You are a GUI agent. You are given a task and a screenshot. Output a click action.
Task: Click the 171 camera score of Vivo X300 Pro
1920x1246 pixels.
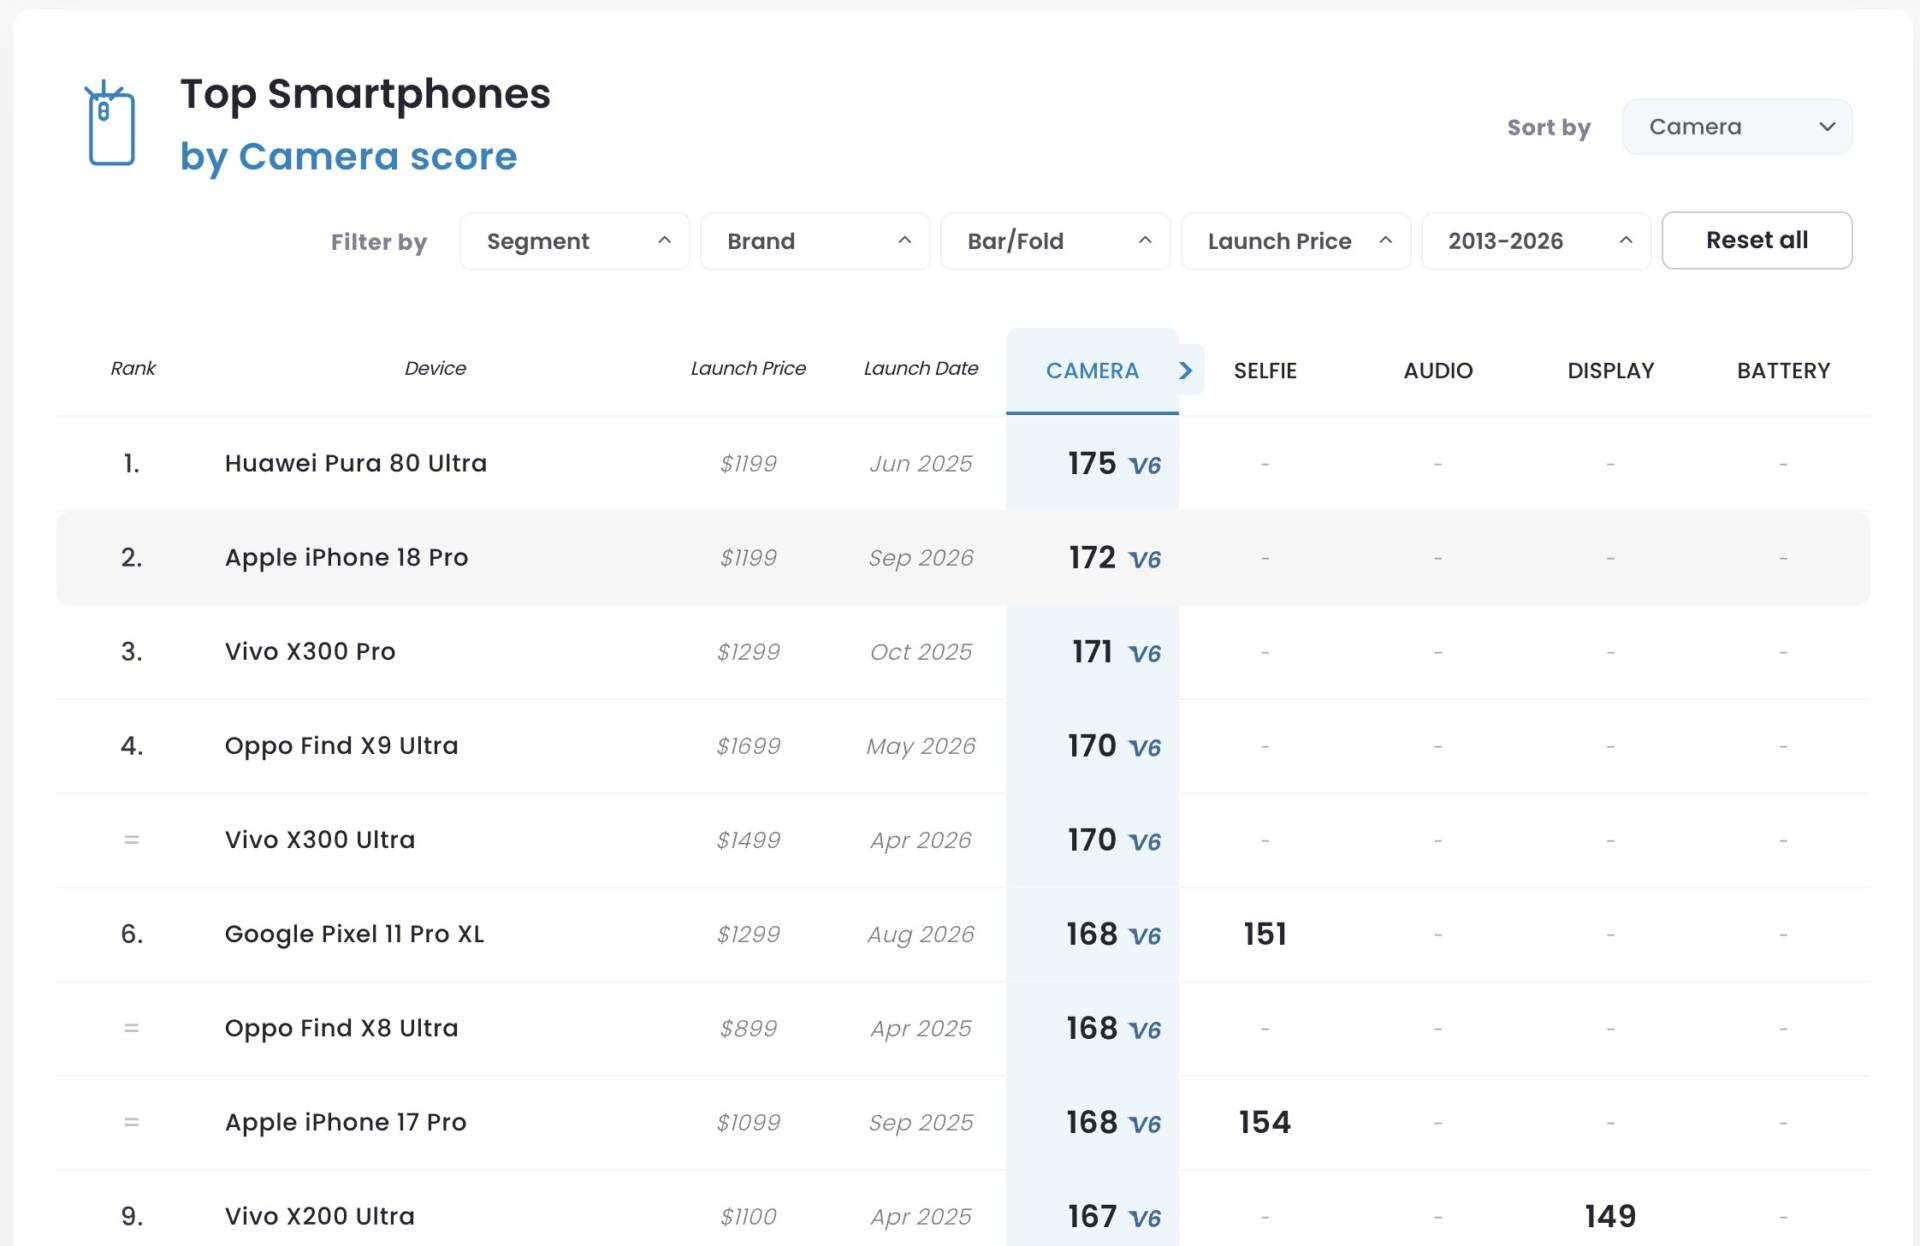[1092, 651]
